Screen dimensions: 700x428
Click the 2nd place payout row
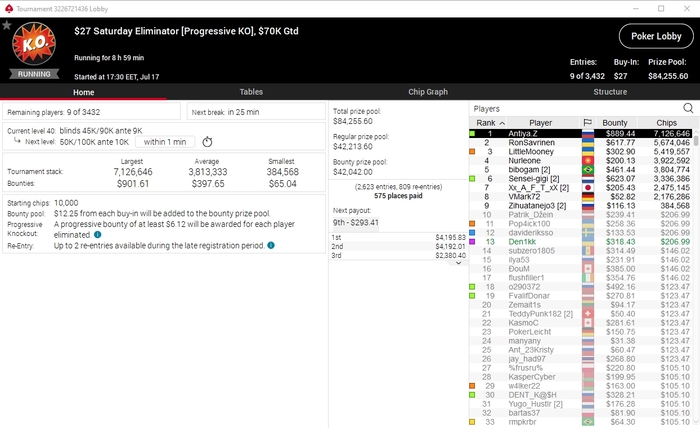click(x=398, y=246)
